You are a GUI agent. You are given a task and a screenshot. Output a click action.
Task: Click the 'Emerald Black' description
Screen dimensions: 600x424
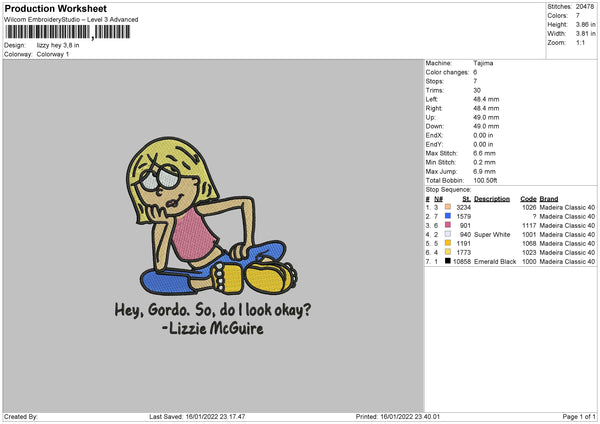(495, 261)
